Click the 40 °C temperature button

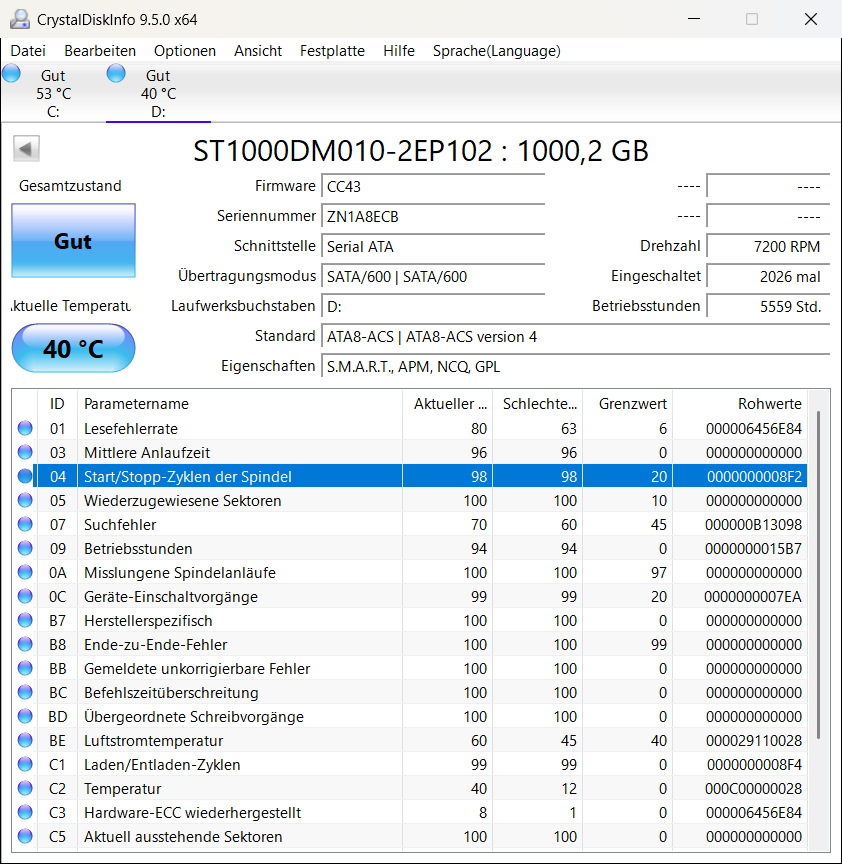pyautogui.click(x=73, y=348)
